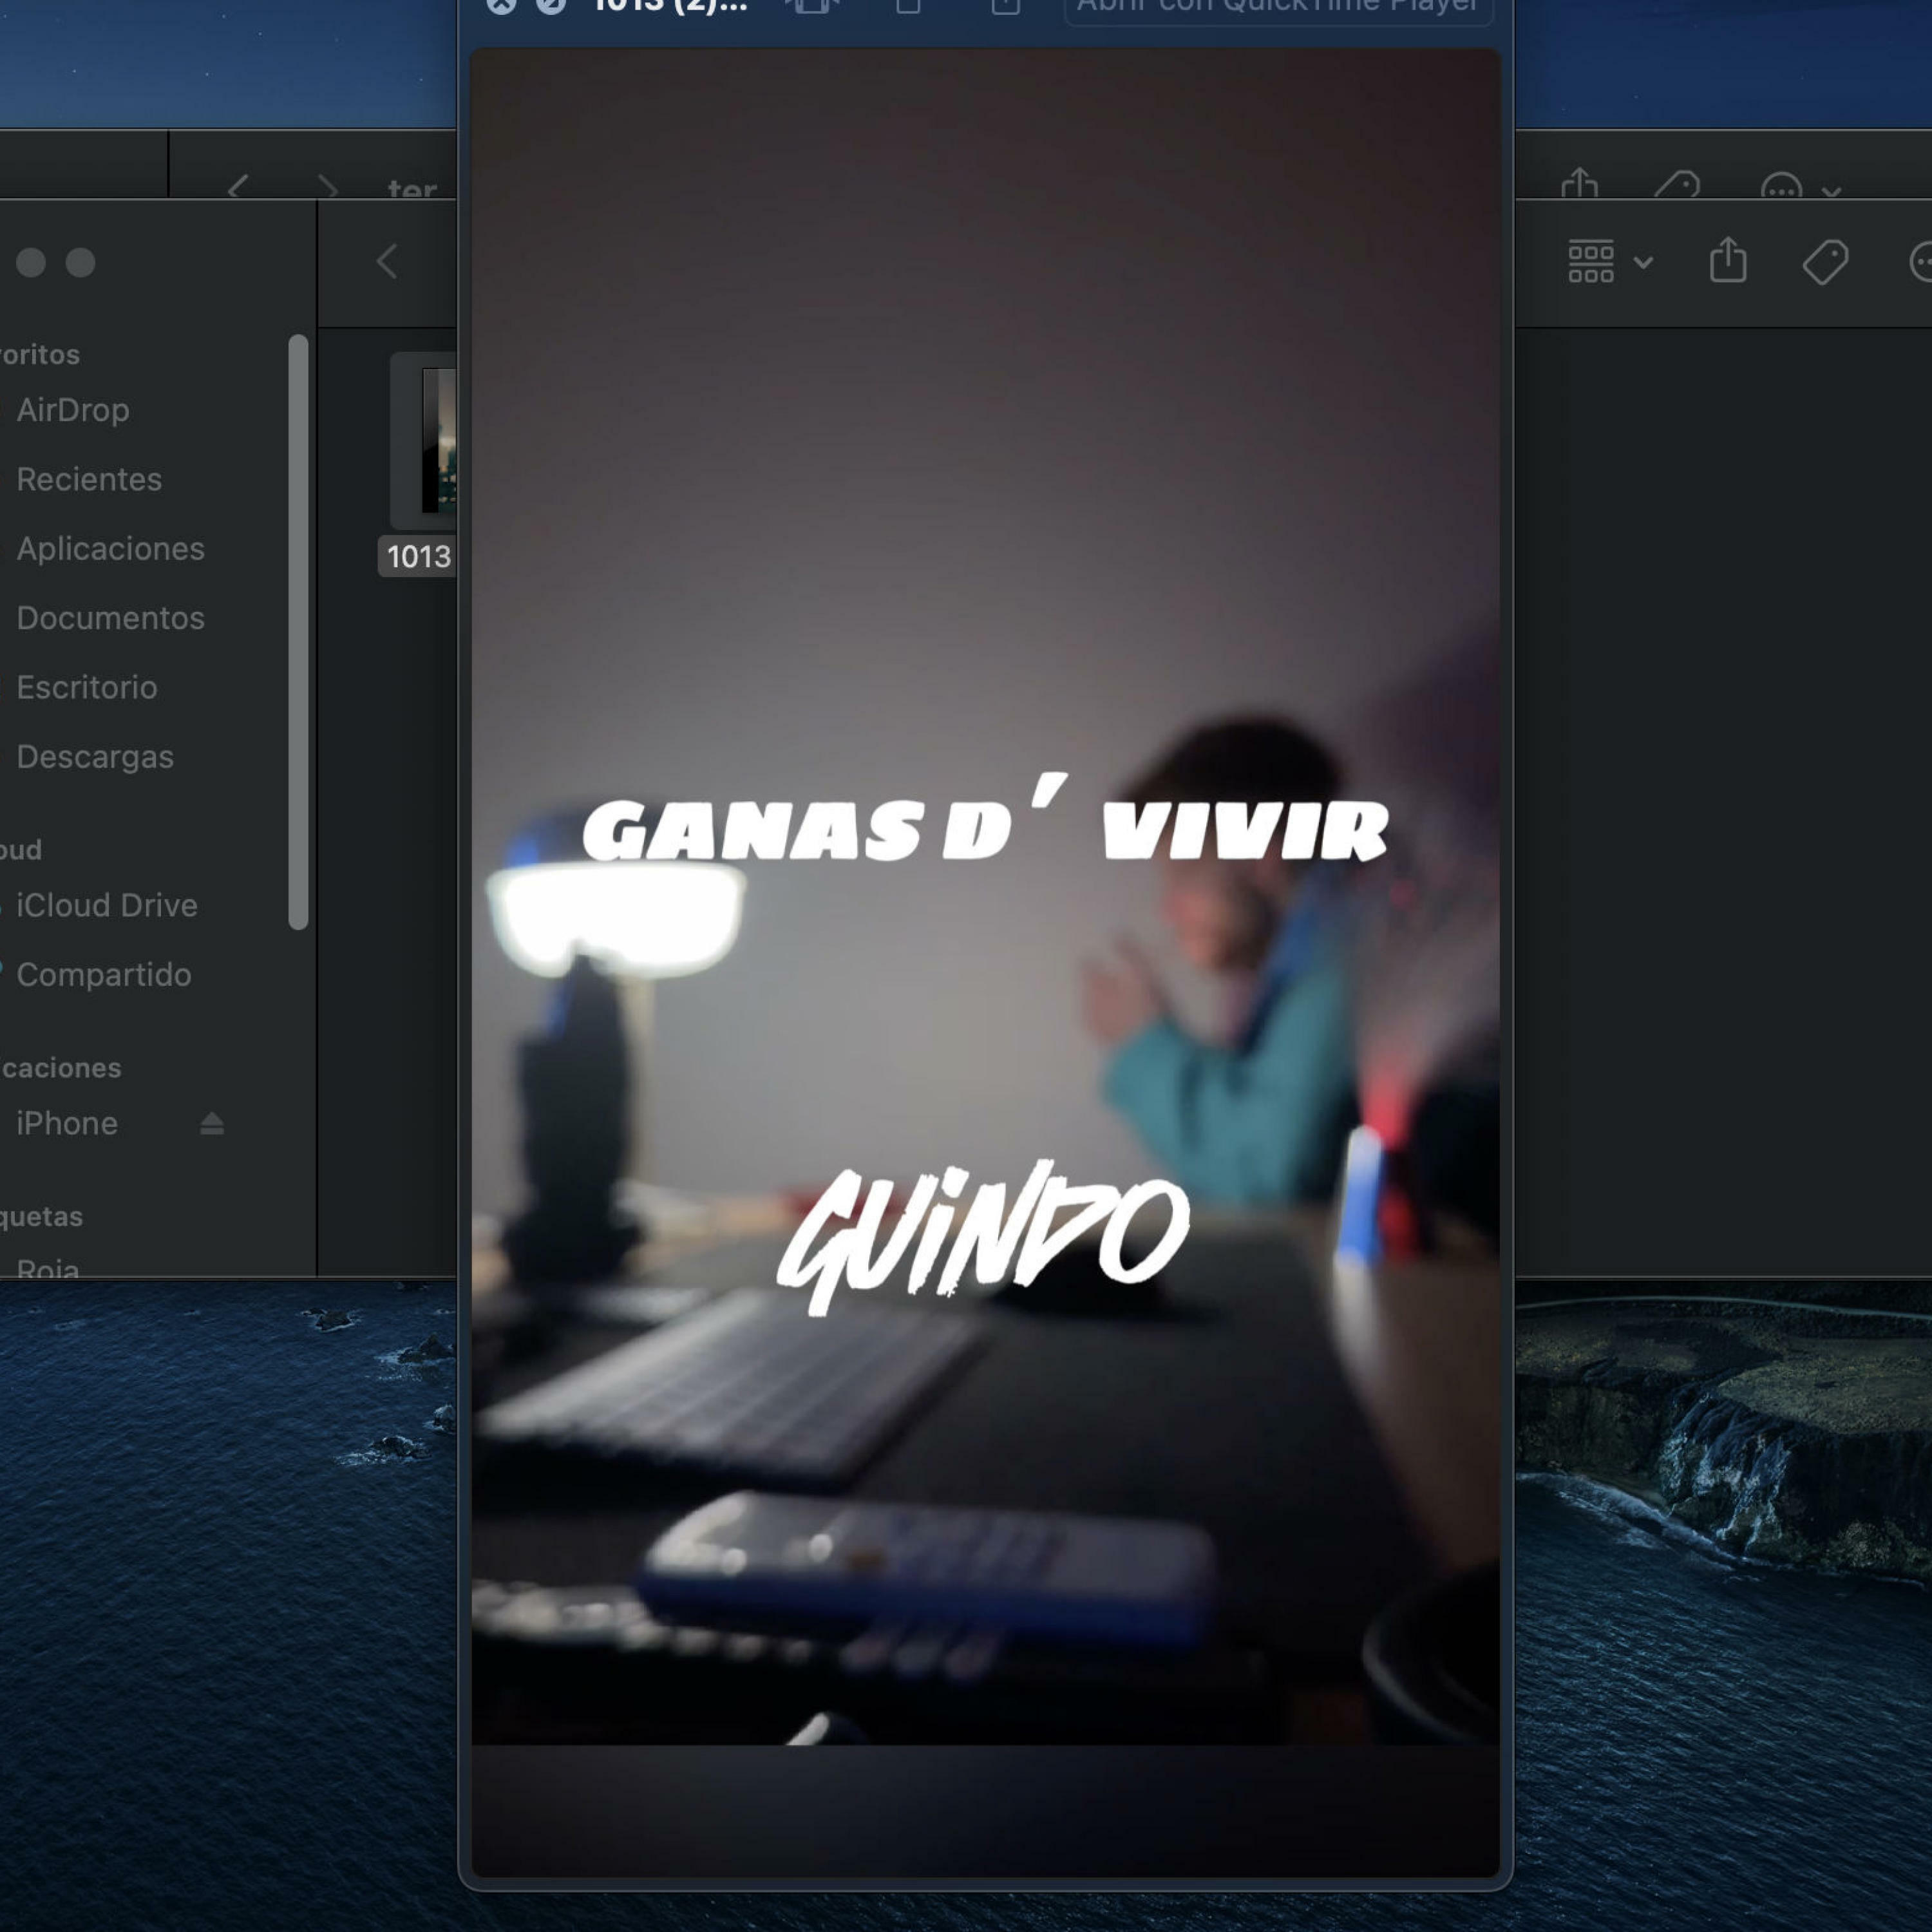The width and height of the screenshot is (1932, 1932).
Task: Click the back chevron in rear Finder window
Action: (x=238, y=187)
